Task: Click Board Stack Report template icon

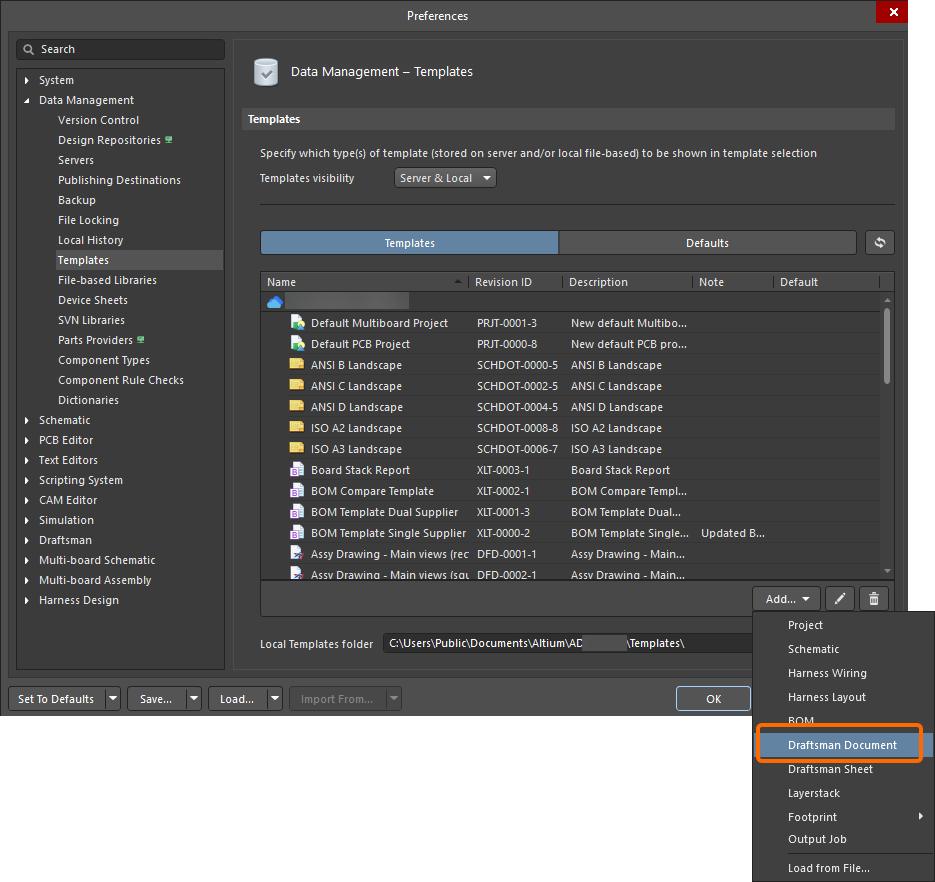Action: pyautogui.click(x=297, y=470)
